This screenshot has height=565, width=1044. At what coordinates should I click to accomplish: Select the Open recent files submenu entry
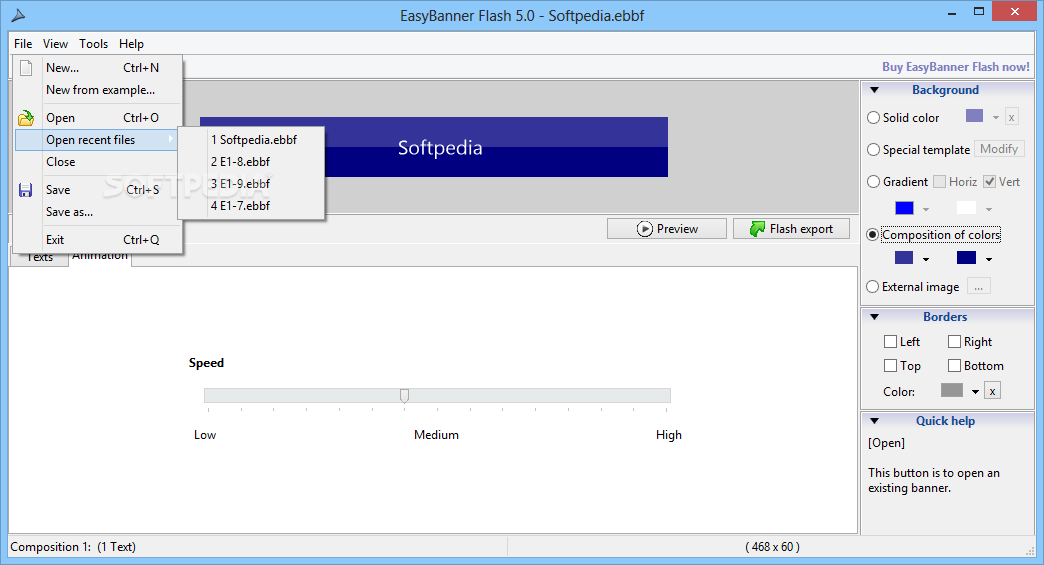coord(97,140)
